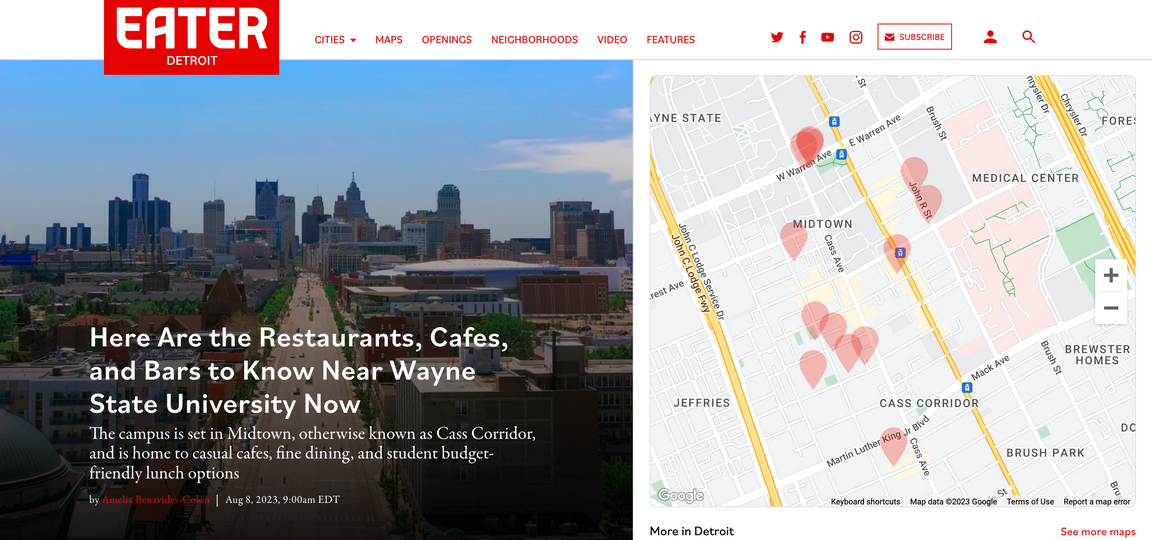Expand the Cities dropdown menu

click(335, 40)
